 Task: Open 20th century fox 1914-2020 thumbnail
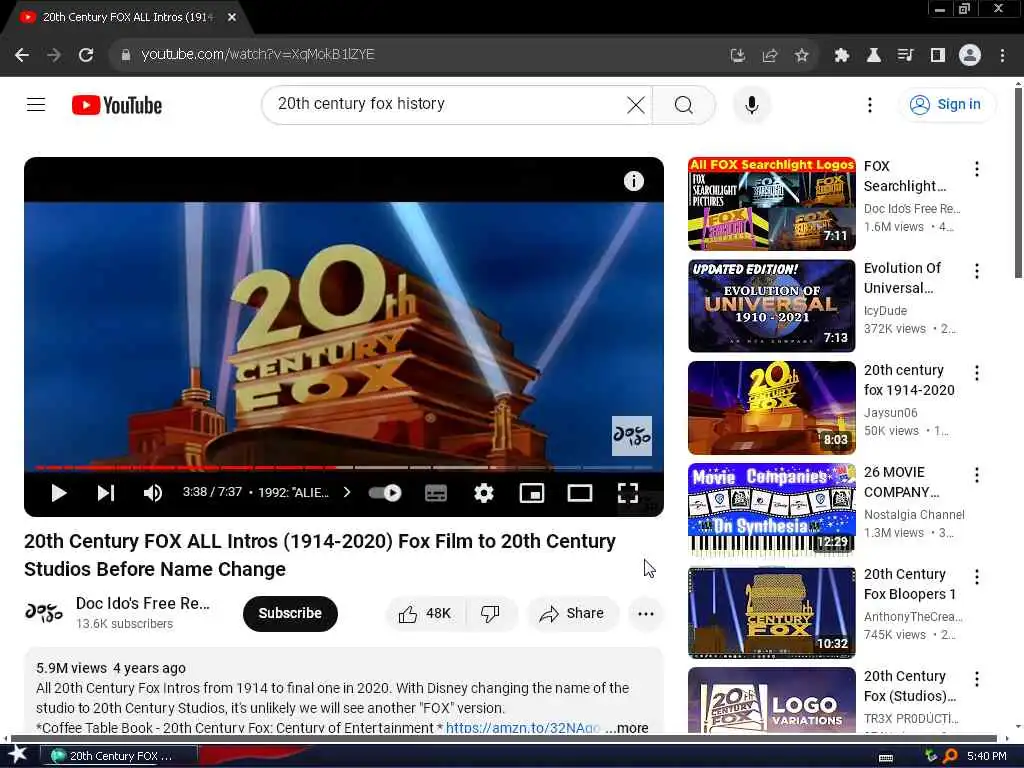(771, 408)
